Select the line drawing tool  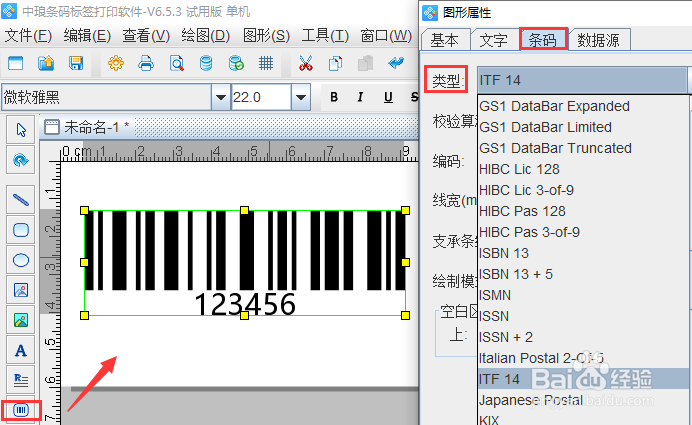21,199
